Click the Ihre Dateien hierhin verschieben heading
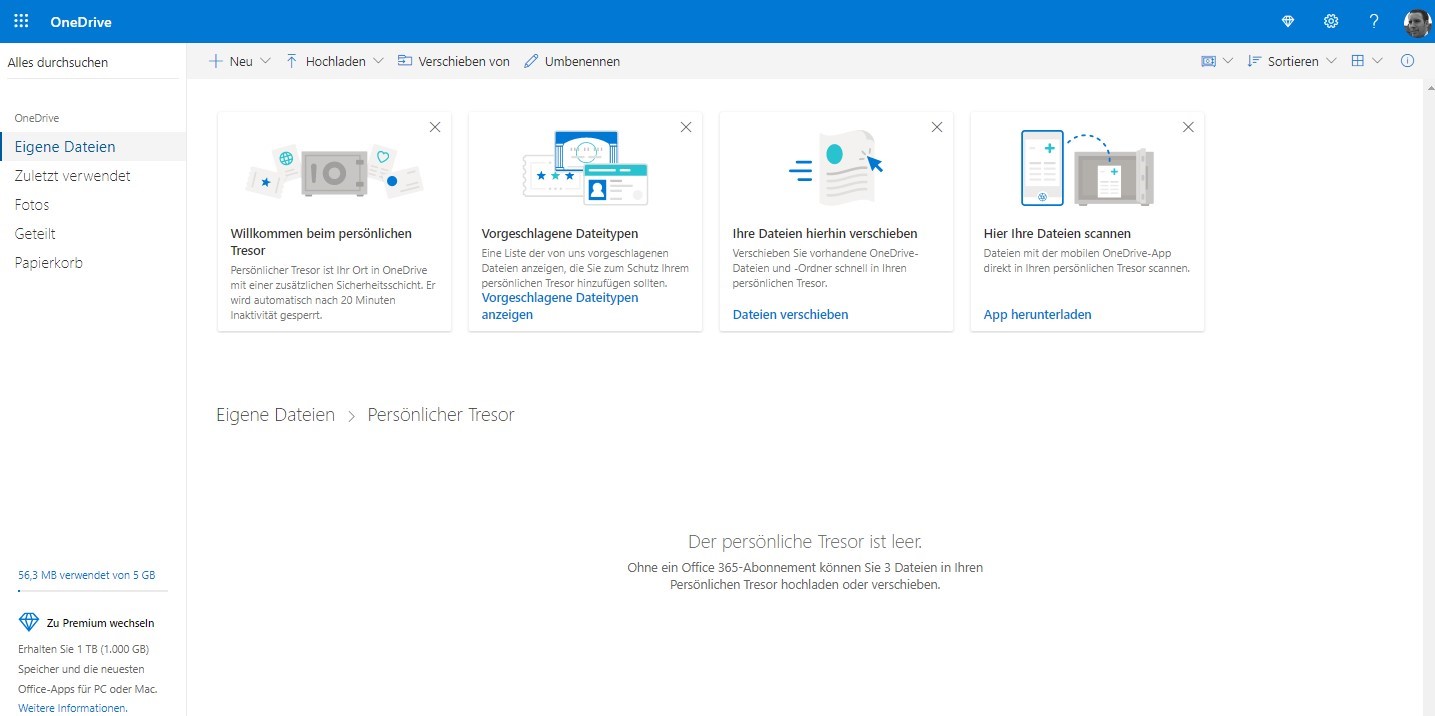 click(825, 233)
